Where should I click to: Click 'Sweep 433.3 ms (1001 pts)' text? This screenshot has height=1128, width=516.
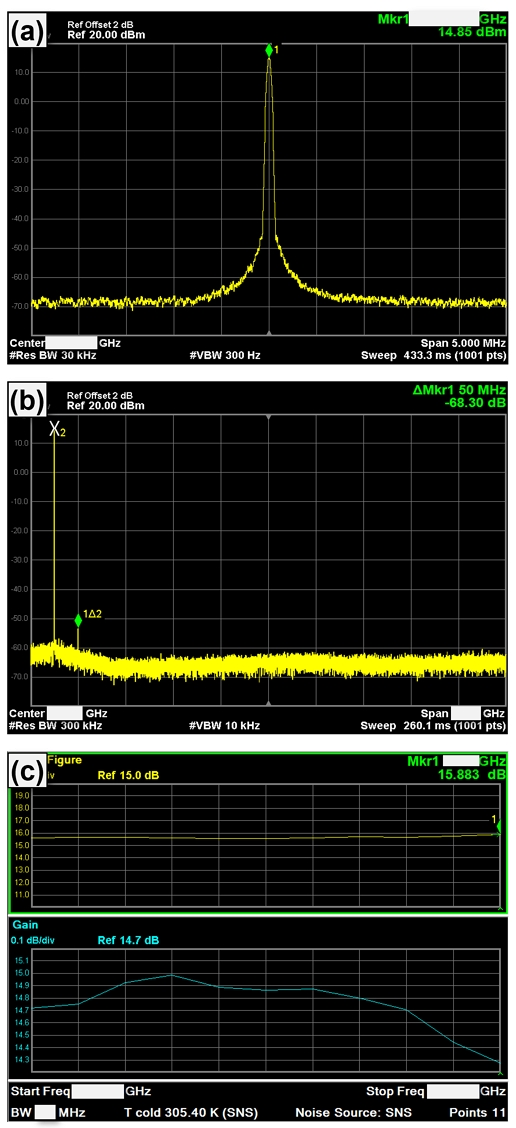click(434, 355)
